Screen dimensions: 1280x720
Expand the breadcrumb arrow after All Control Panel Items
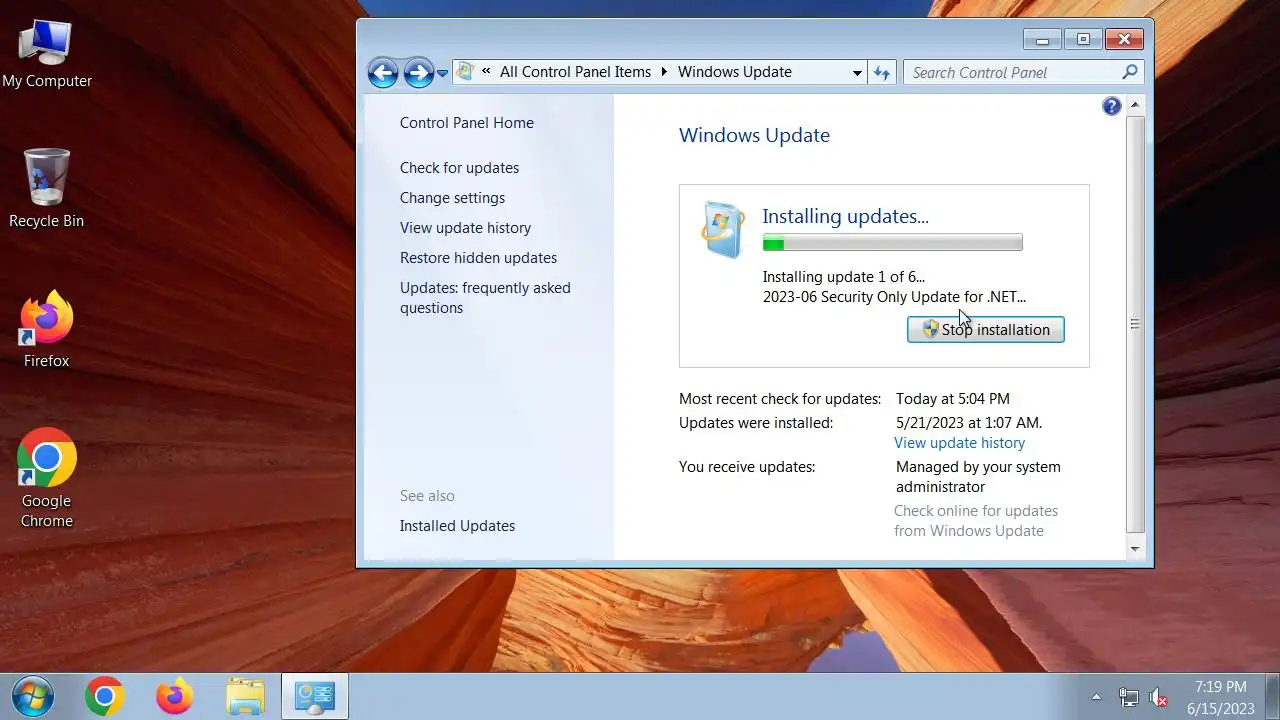click(x=664, y=72)
